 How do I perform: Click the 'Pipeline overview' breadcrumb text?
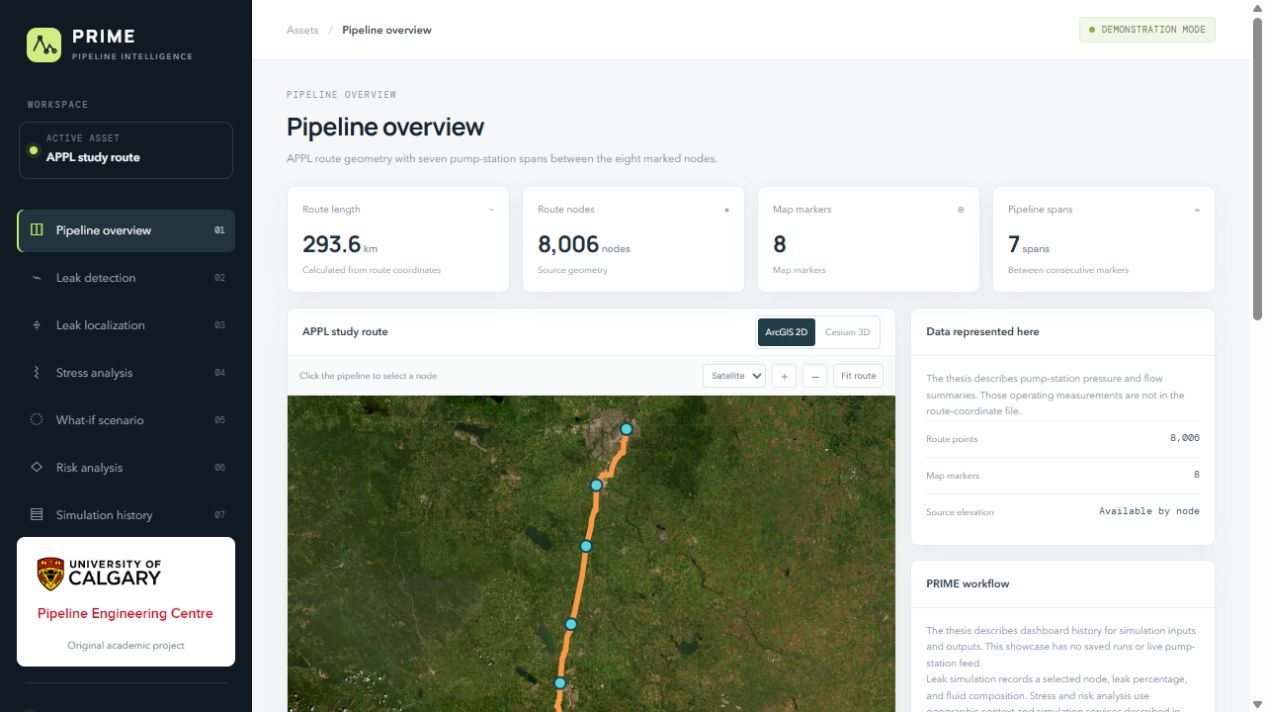tap(387, 30)
